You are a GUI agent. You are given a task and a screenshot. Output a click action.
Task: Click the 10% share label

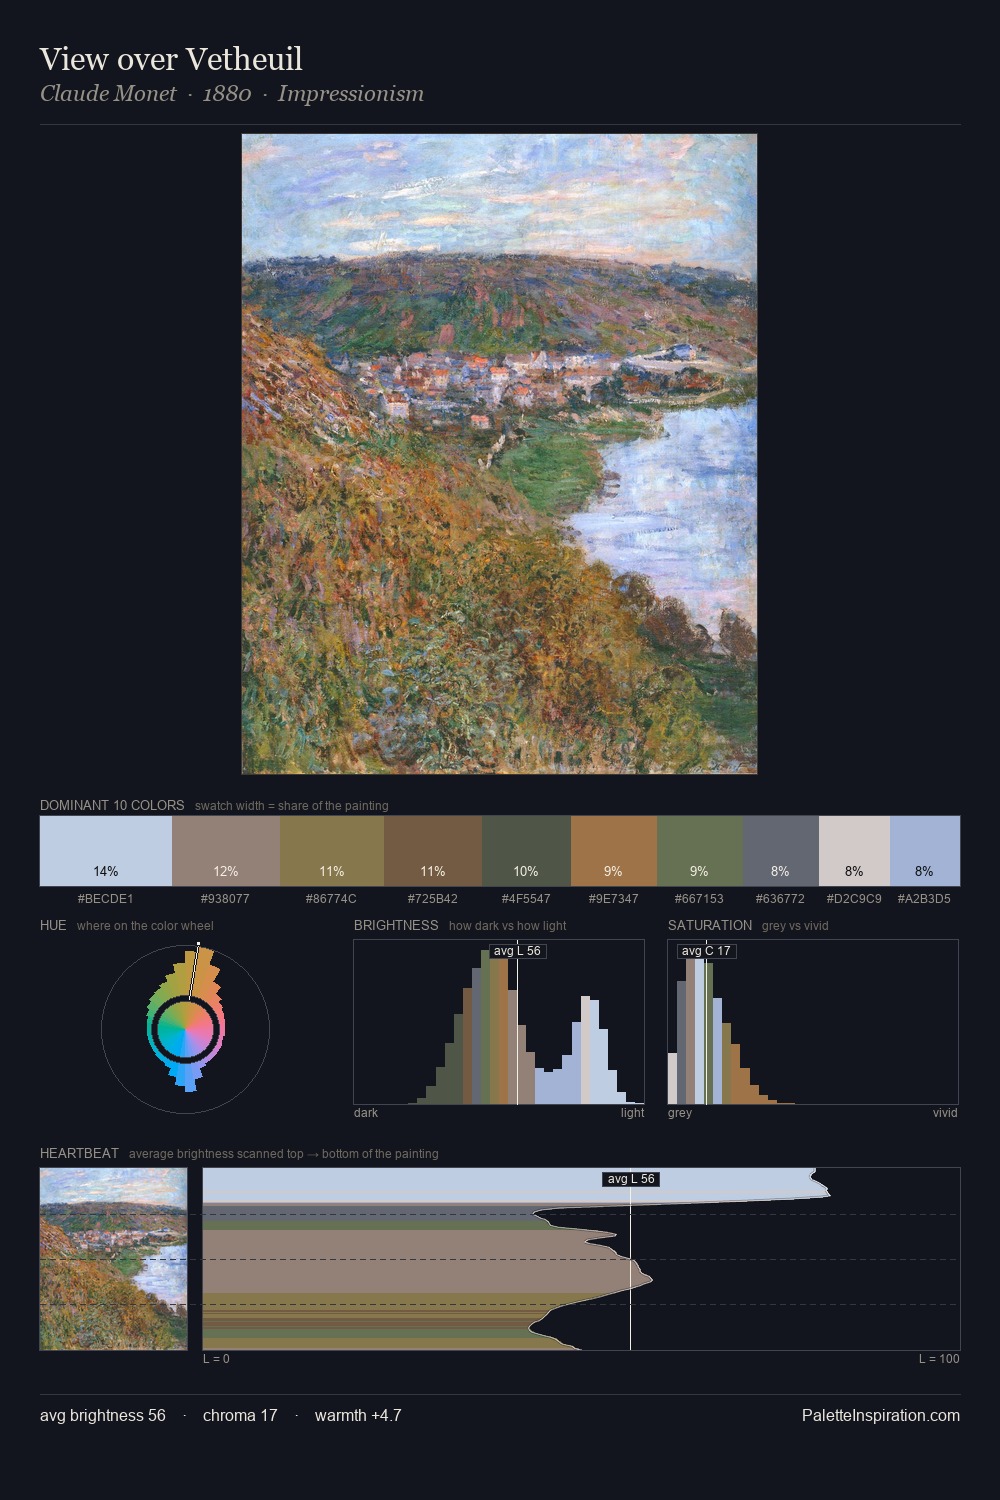[526, 872]
